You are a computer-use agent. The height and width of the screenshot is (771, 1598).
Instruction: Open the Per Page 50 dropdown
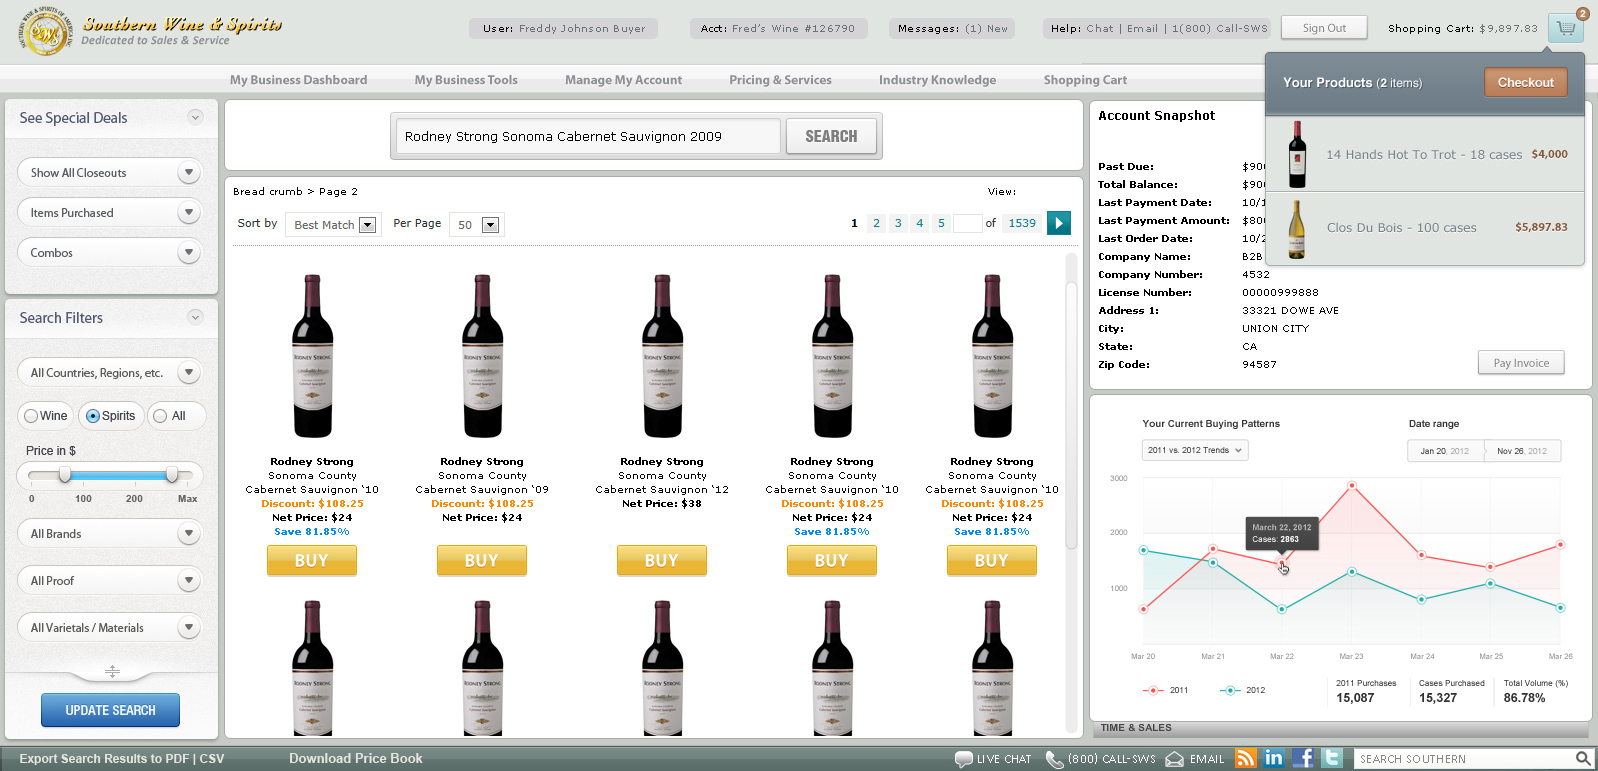(477, 224)
